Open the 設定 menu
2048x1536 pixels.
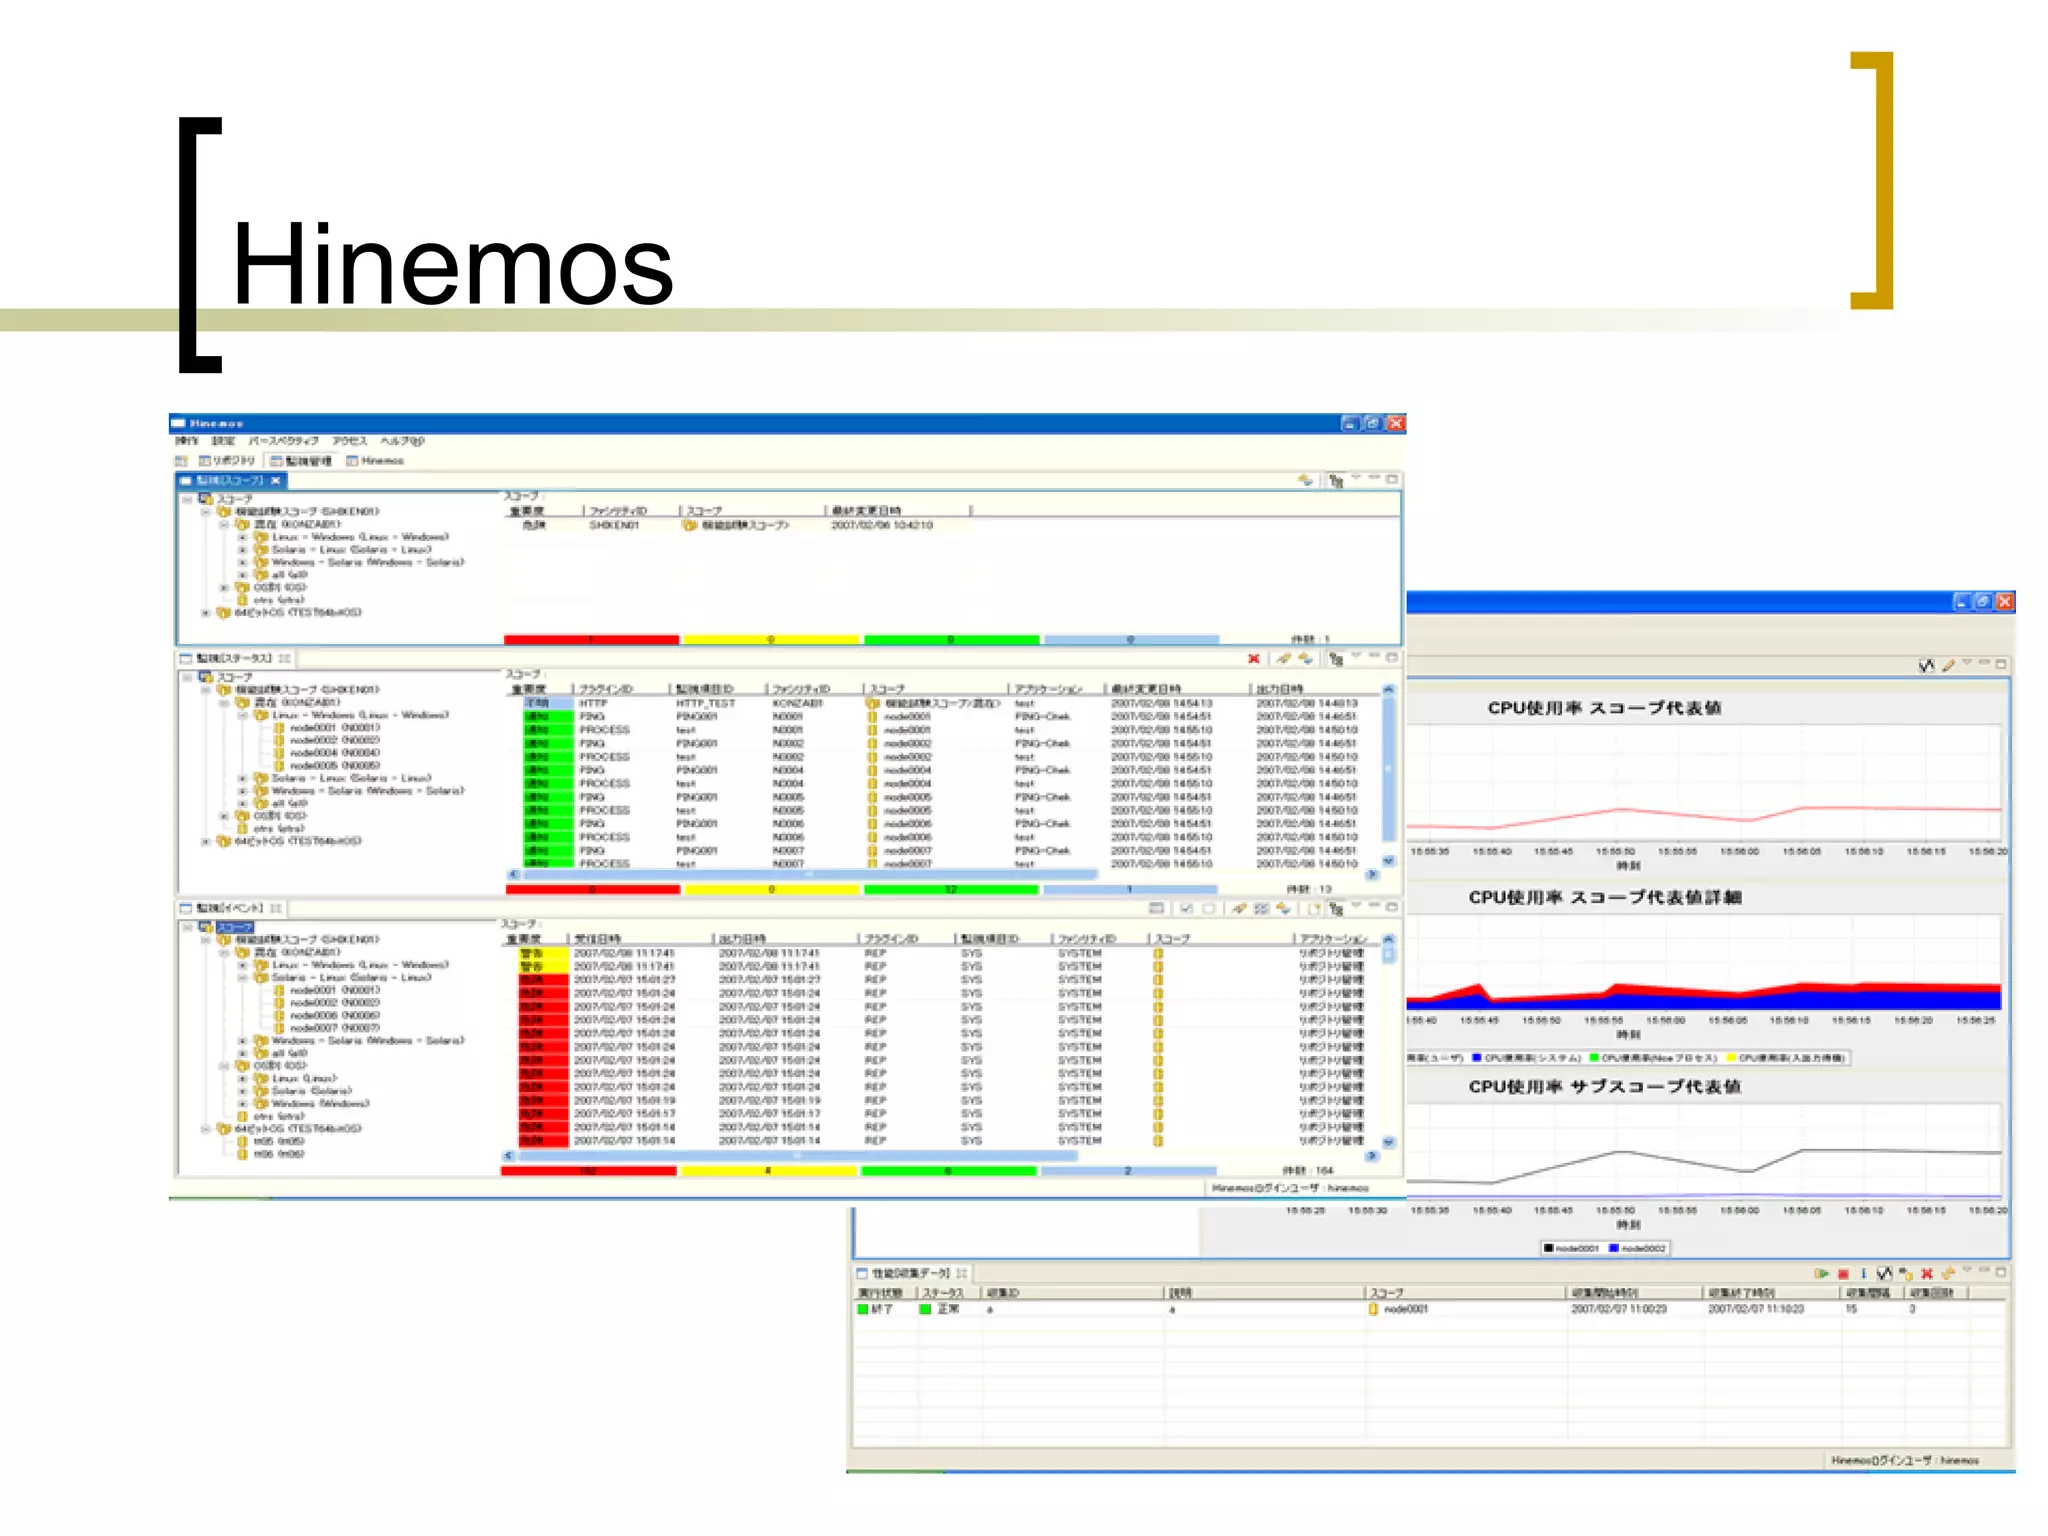(223, 441)
